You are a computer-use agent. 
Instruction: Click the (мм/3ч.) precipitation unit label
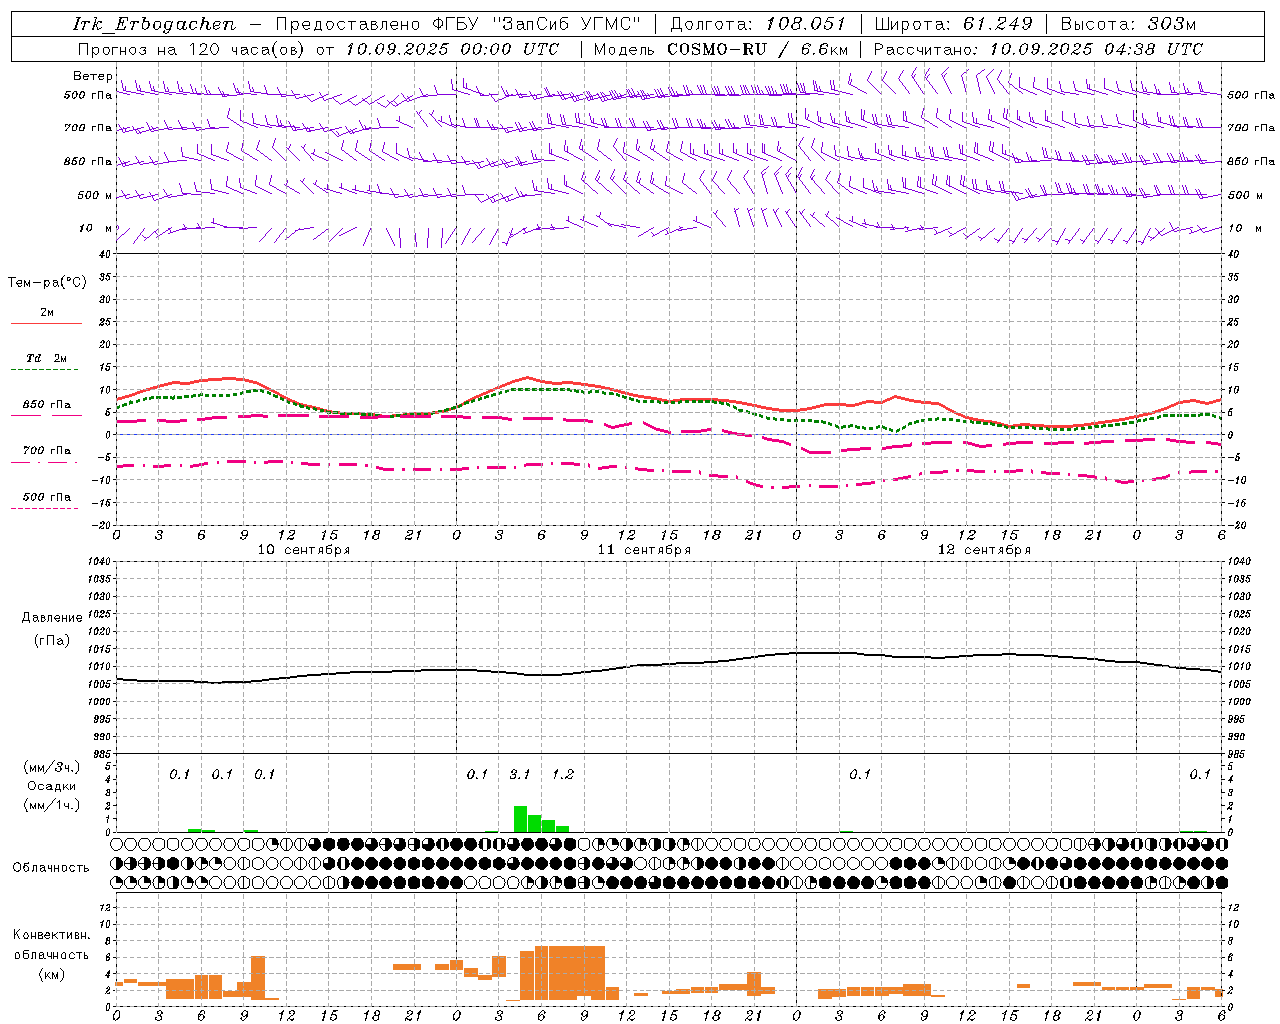coord(52,767)
